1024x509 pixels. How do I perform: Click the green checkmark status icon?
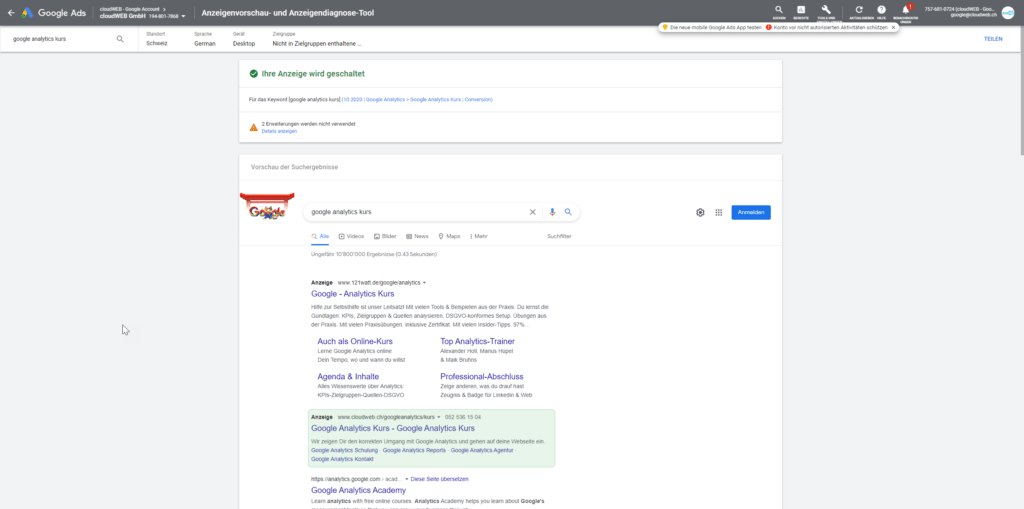pos(253,74)
